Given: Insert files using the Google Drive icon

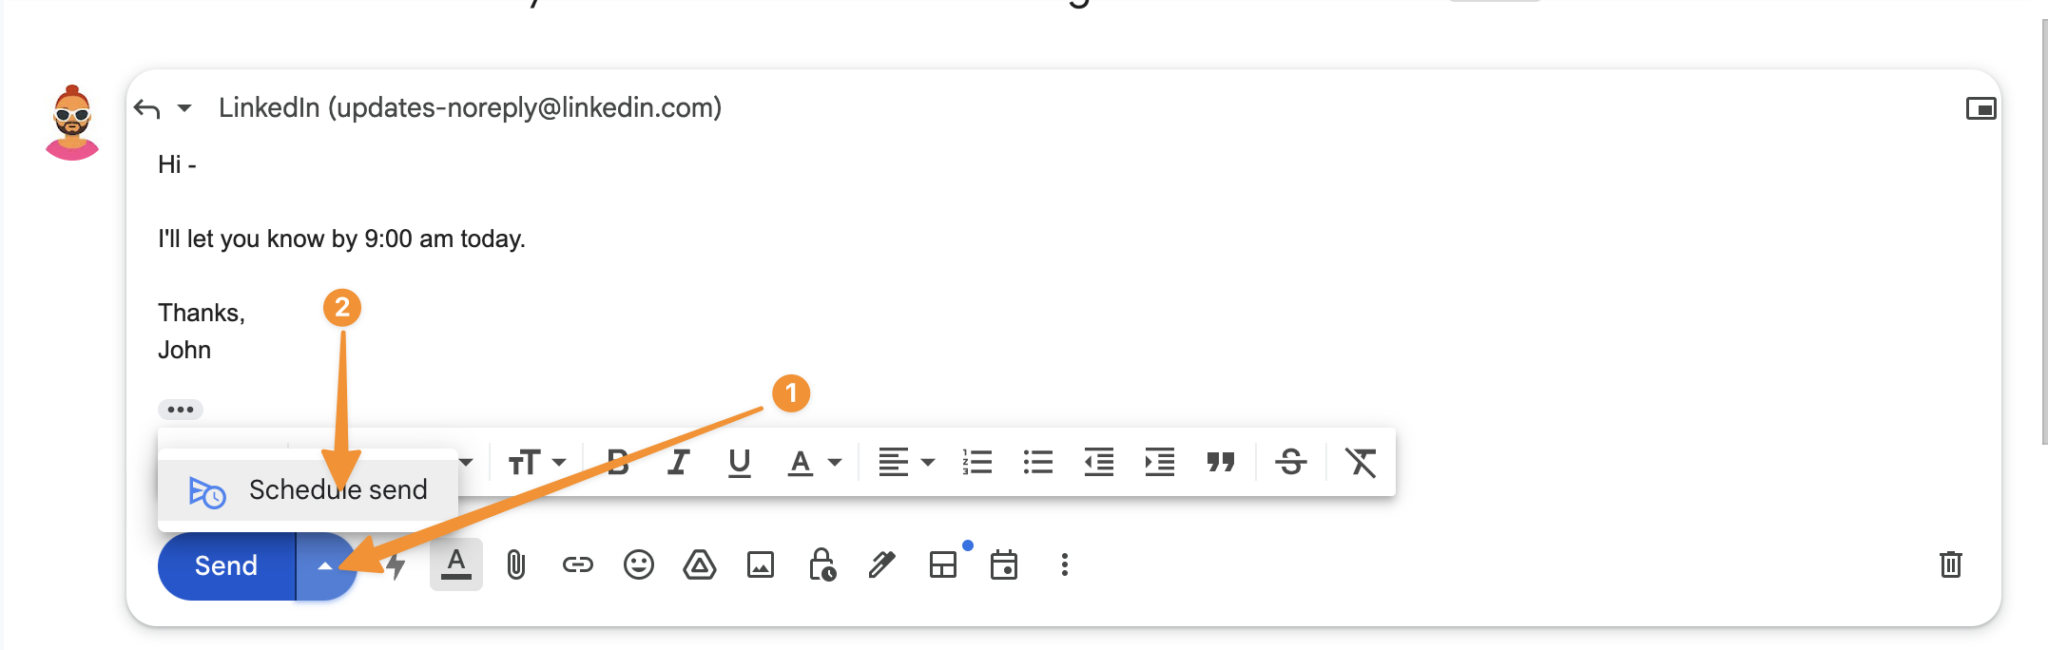Looking at the screenshot, I should pyautogui.click(x=699, y=565).
